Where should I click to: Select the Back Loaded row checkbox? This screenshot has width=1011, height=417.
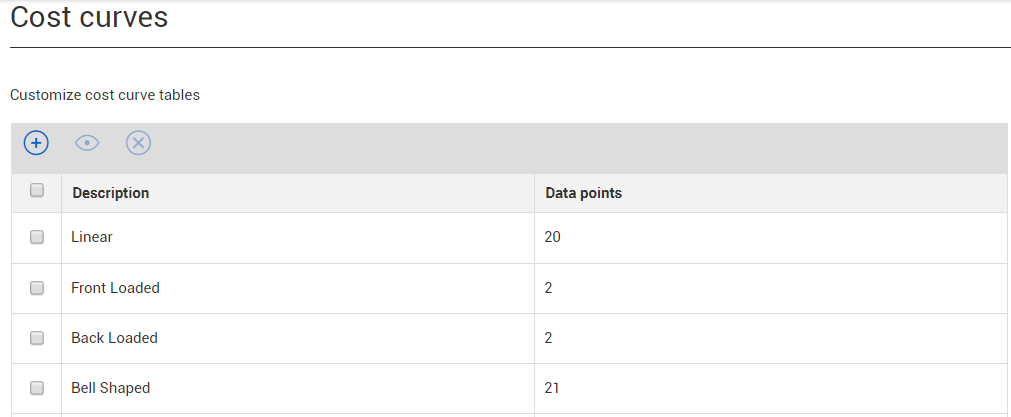point(37,338)
